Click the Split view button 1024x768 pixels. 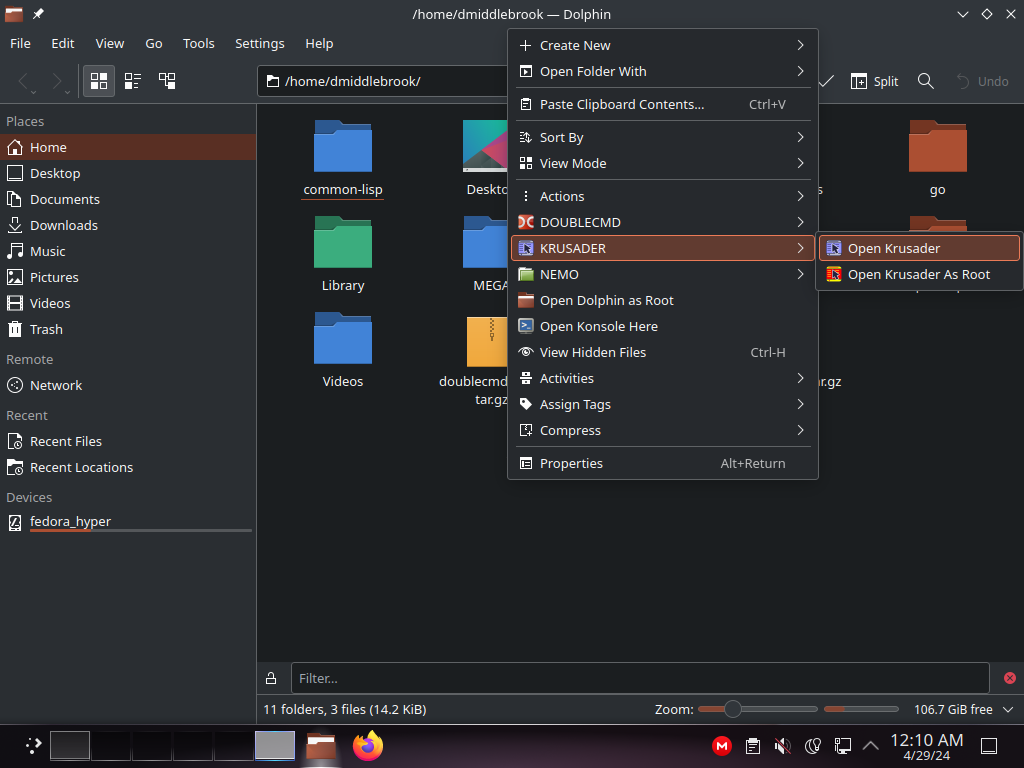click(874, 81)
